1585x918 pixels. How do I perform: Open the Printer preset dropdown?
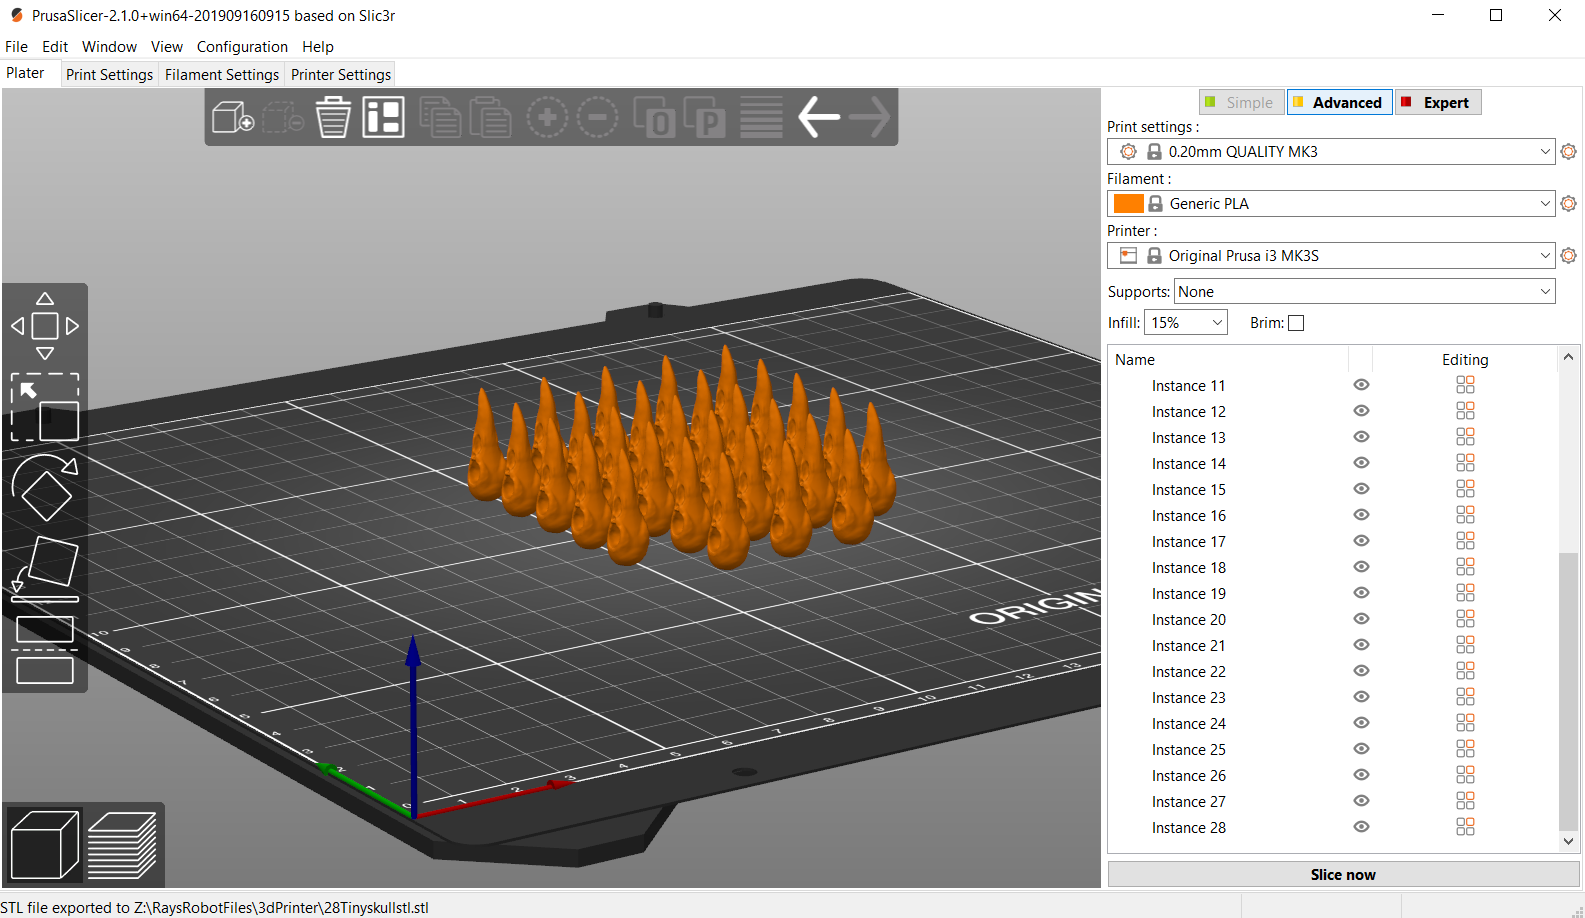click(1331, 256)
